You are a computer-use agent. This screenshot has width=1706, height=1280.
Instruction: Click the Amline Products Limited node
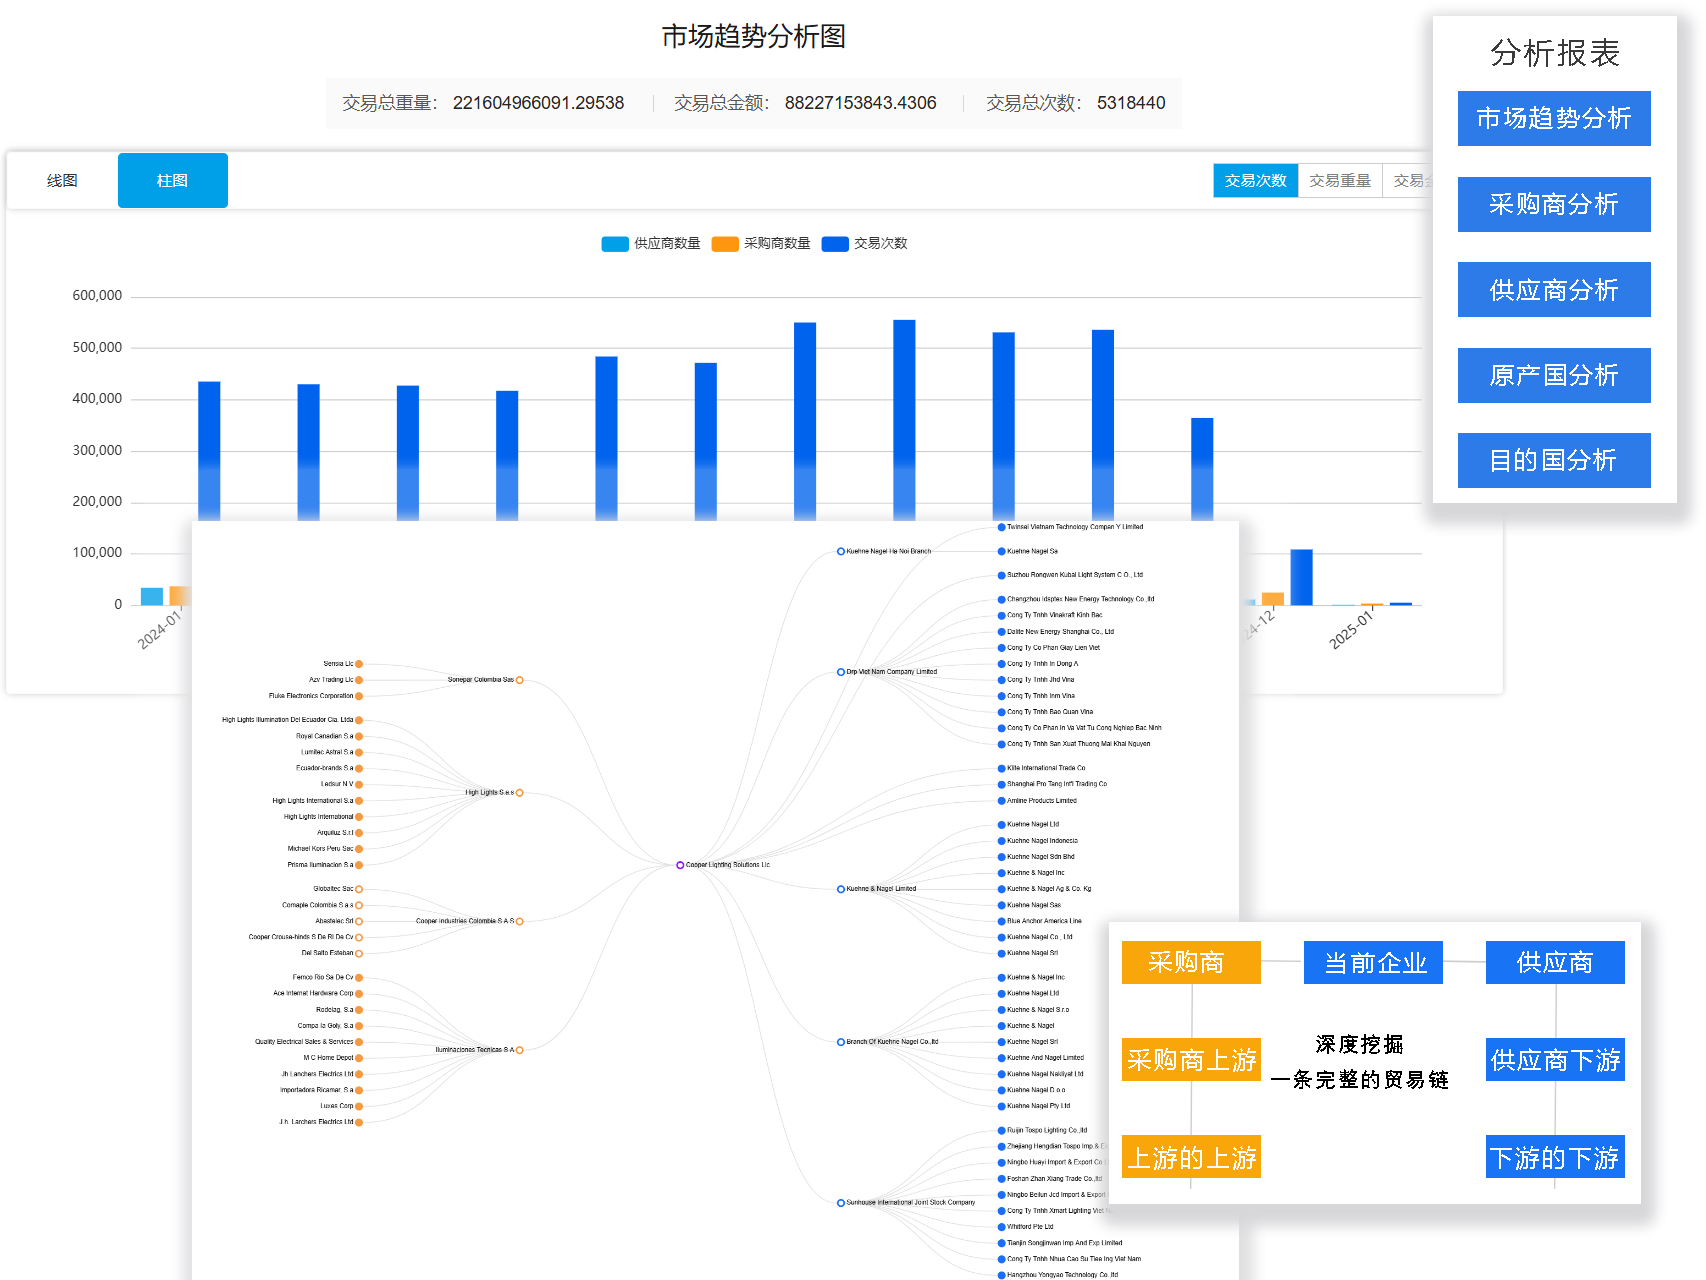click(x=1001, y=801)
